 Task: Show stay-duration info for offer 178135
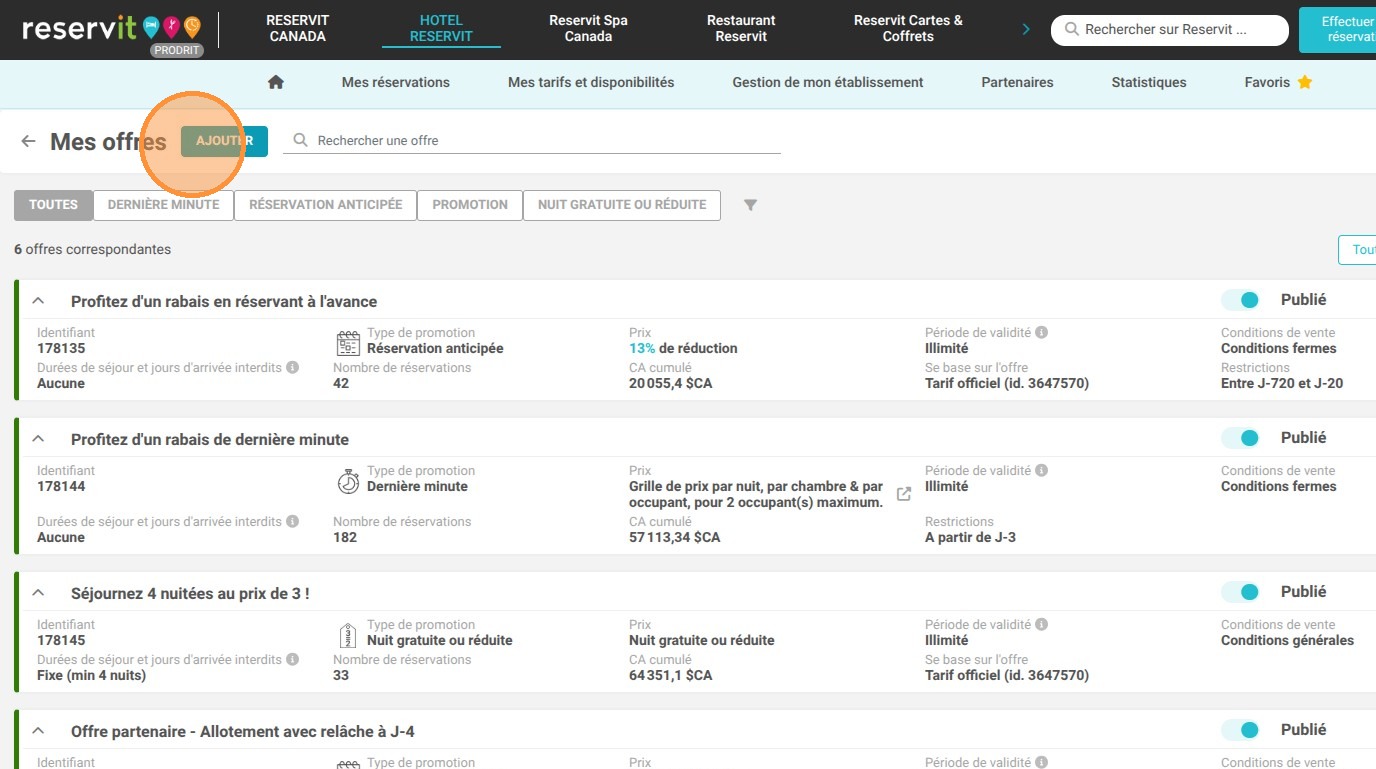[x=293, y=367]
